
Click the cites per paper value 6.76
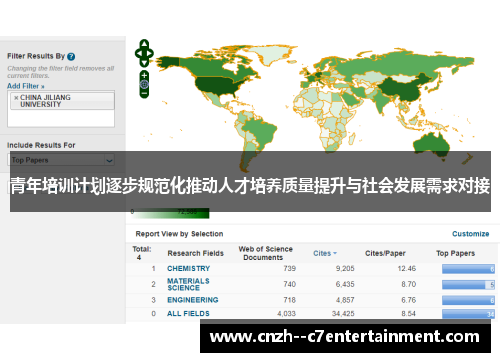(408, 300)
